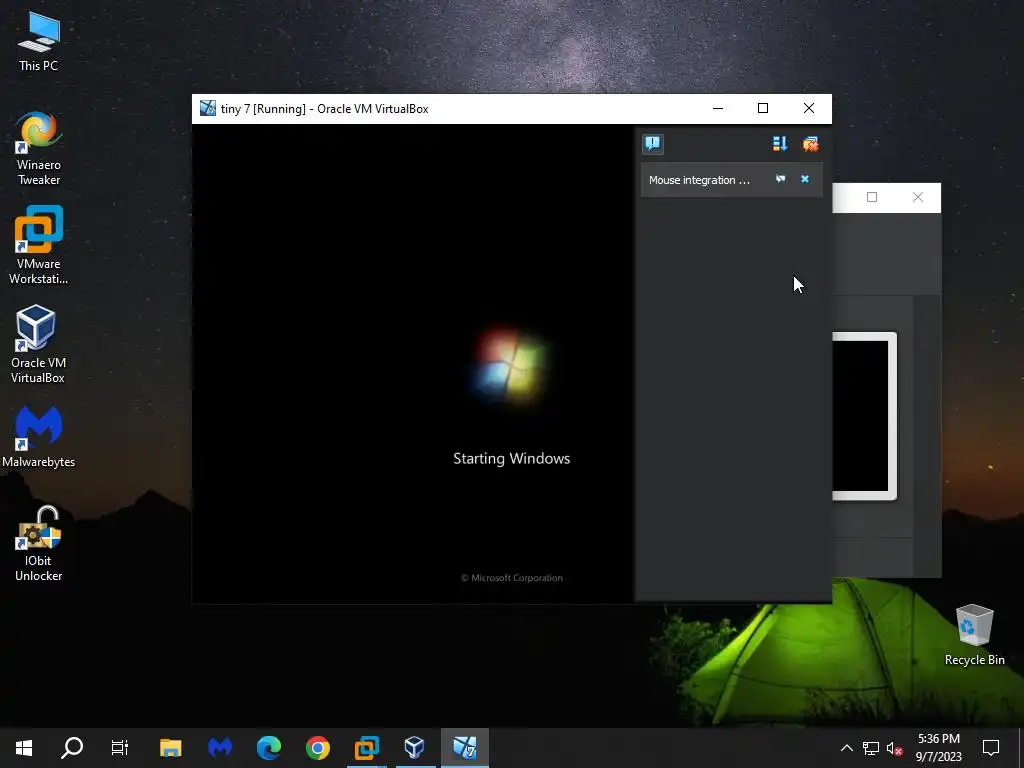Click the delete all finished notifications icon

810,144
